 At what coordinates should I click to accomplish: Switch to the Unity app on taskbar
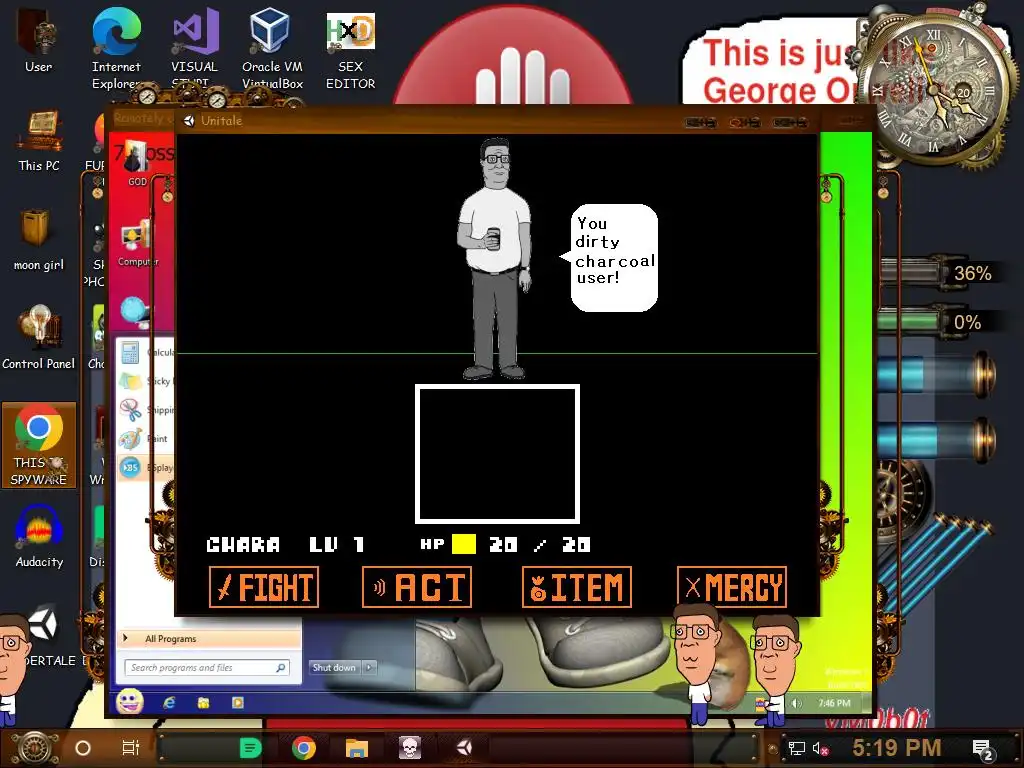[x=464, y=748]
